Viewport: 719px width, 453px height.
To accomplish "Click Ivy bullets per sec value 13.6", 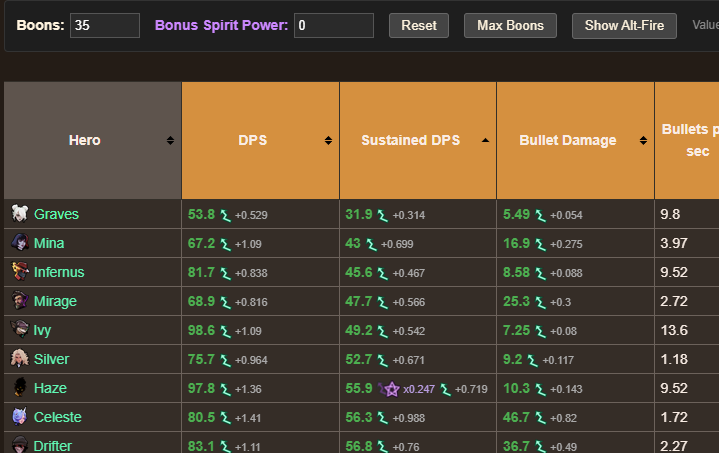I will (674, 330).
